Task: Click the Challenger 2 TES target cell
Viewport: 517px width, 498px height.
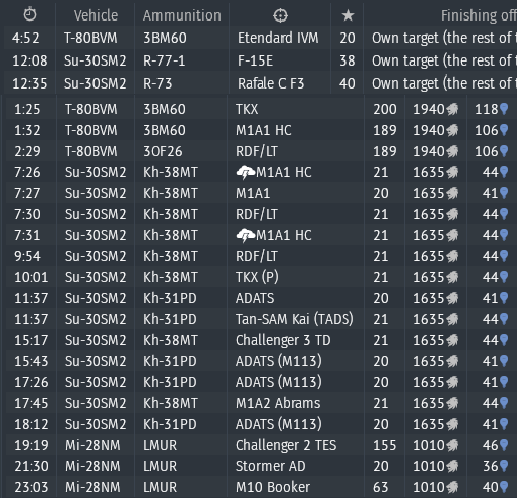Action: [x=286, y=445]
